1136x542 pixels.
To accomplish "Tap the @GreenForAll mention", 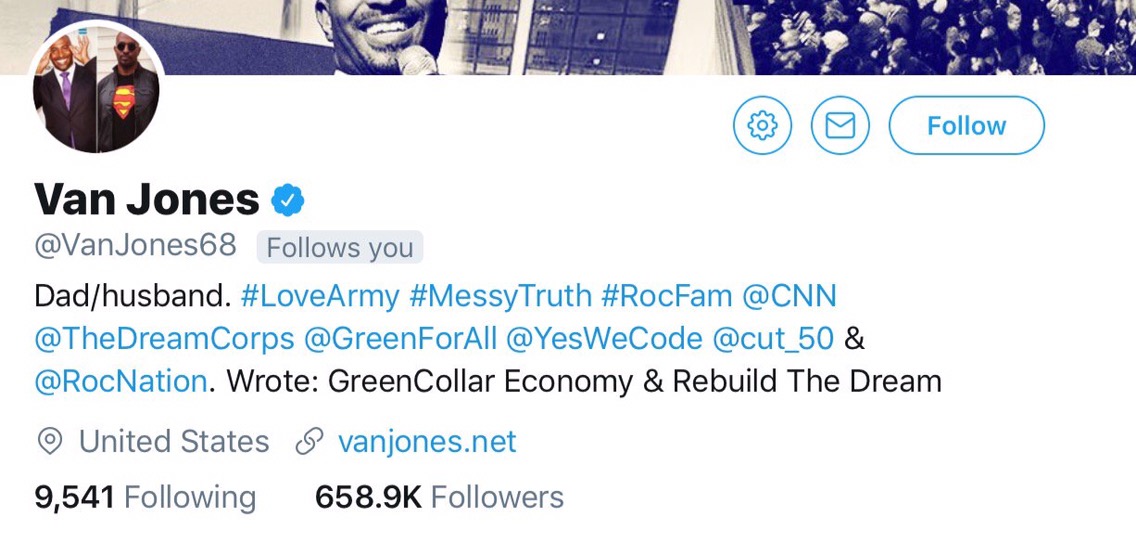I will pyautogui.click(x=400, y=339).
